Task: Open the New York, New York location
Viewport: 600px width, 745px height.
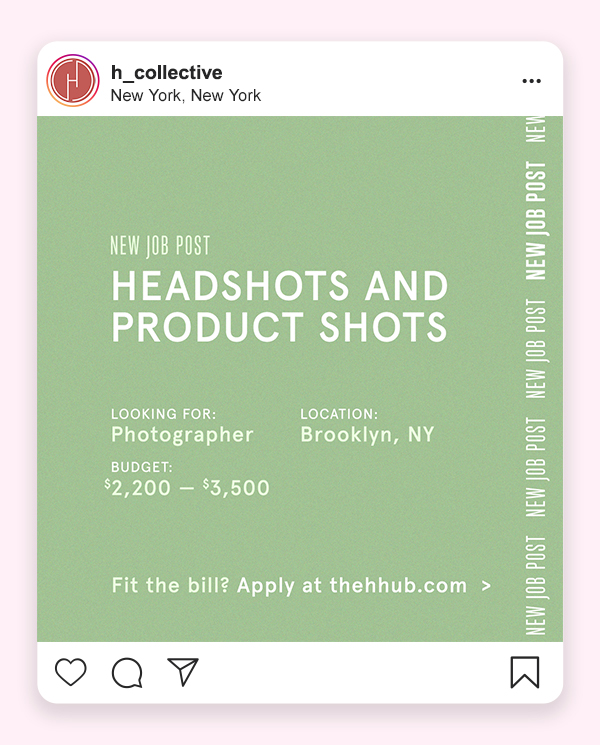Action: 185,96
